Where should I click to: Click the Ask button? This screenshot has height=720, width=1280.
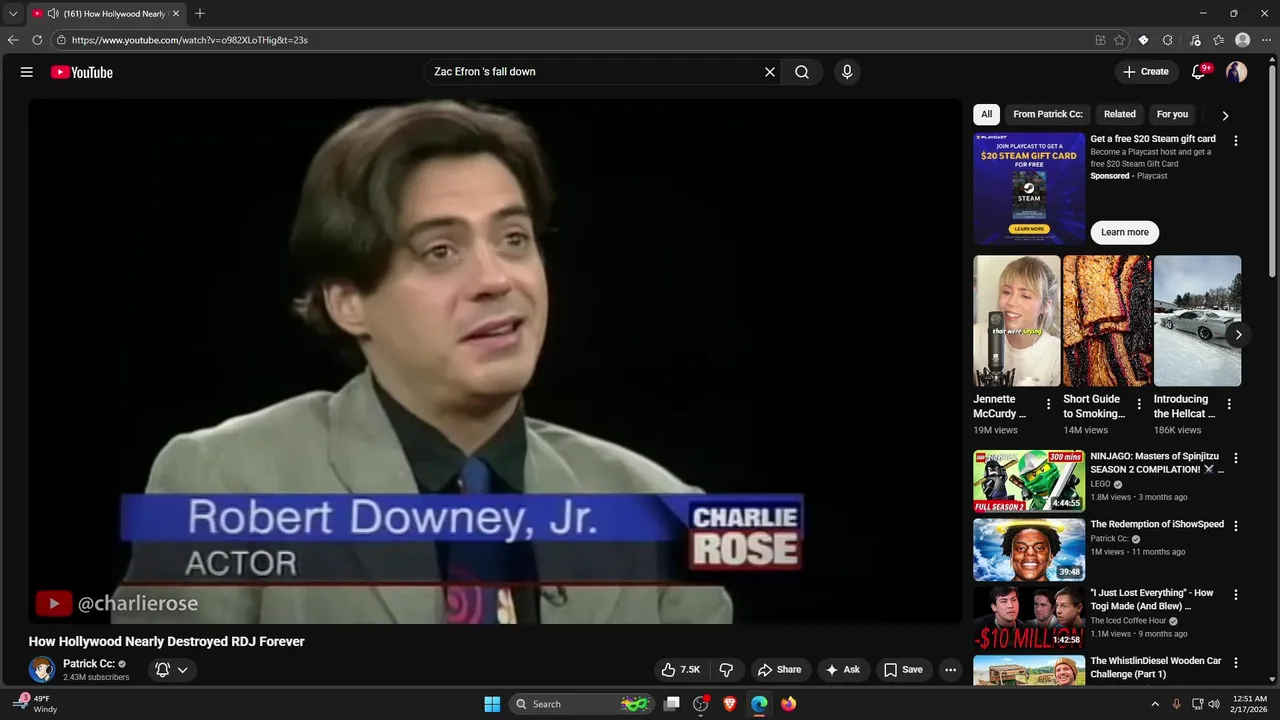point(842,670)
